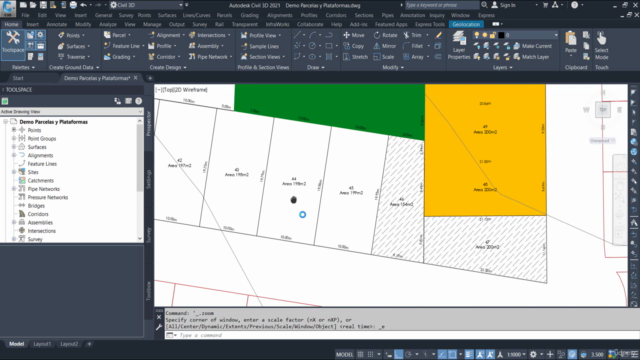
Task: Switch to the Start drawing tab
Action: click(18, 78)
